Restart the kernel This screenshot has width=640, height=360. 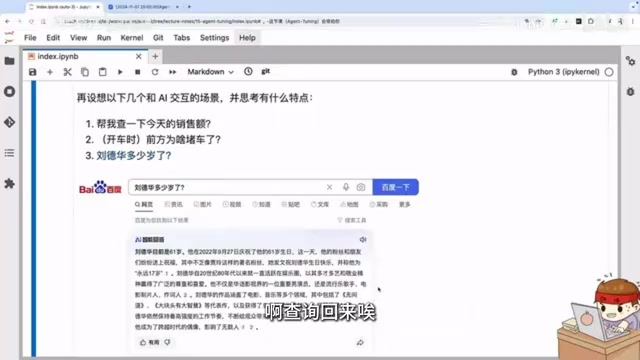[155, 72]
